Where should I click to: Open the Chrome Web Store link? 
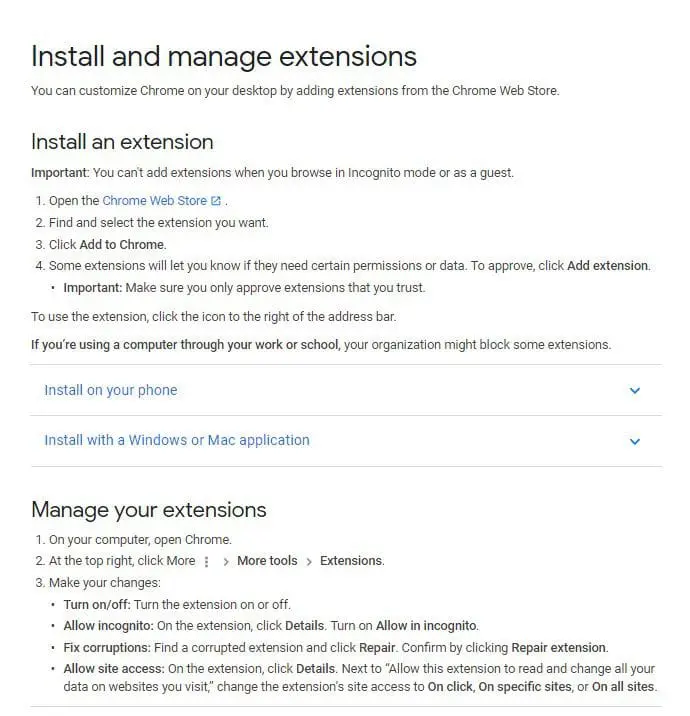(154, 201)
